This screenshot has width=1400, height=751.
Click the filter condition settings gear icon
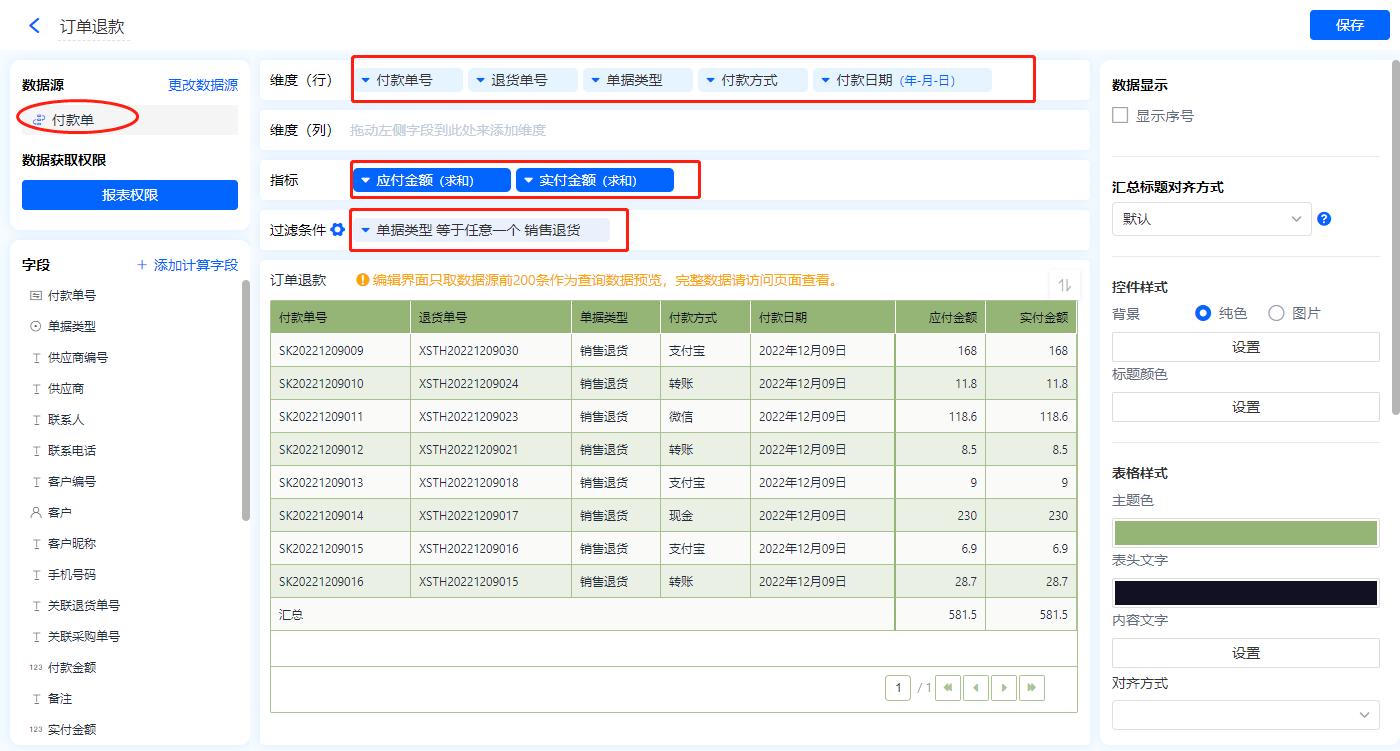point(337,230)
